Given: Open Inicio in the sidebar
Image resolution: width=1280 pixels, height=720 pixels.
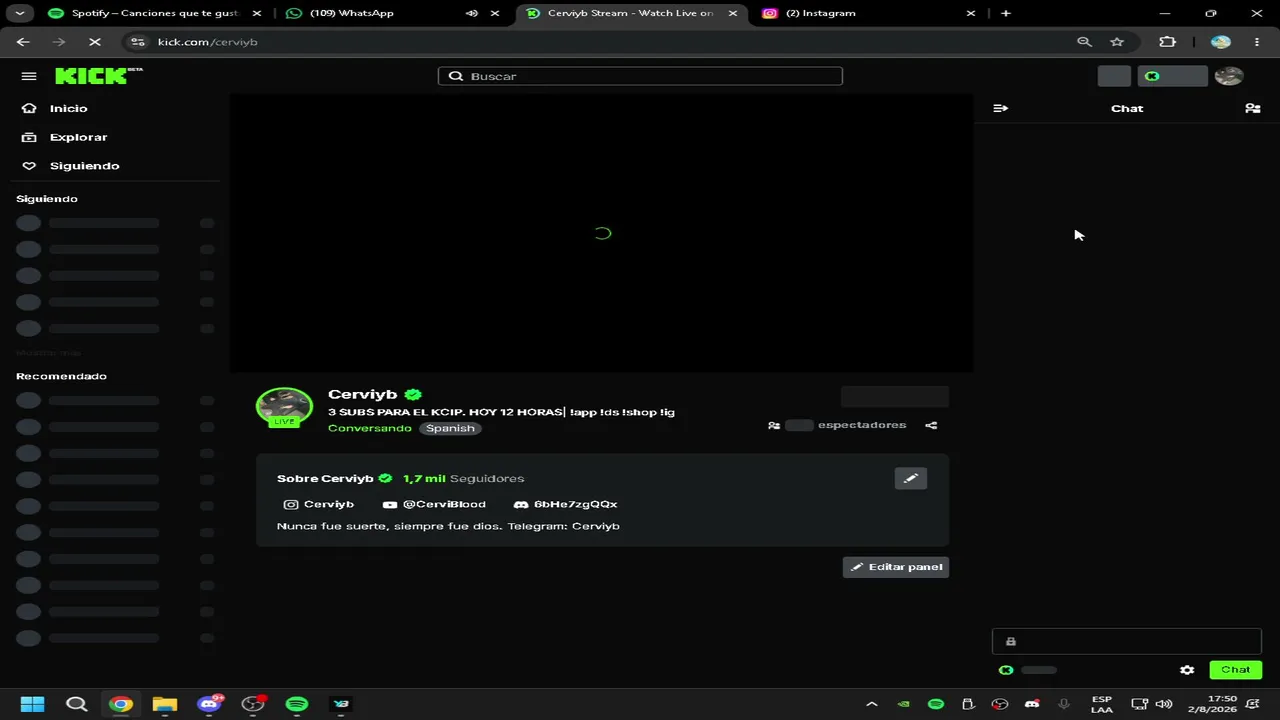Looking at the screenshot, I should 68,108.
